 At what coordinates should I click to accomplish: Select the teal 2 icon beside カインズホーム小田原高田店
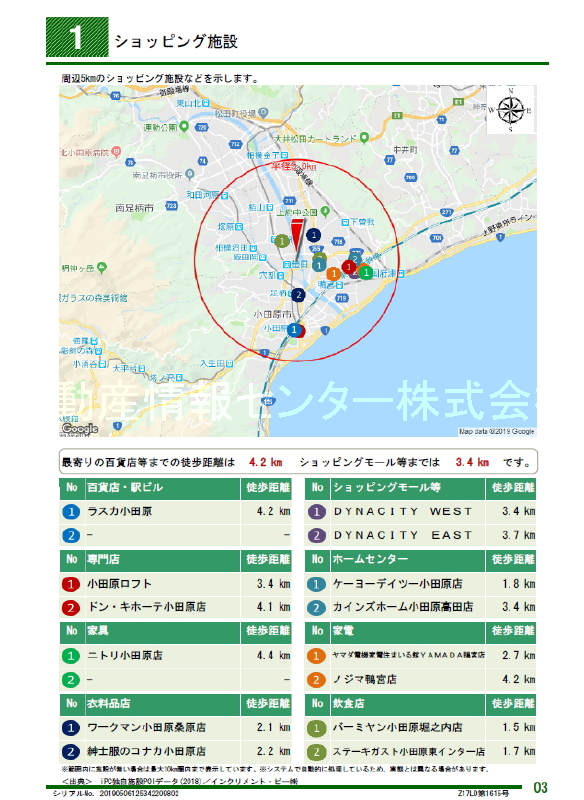click(316, 608)
